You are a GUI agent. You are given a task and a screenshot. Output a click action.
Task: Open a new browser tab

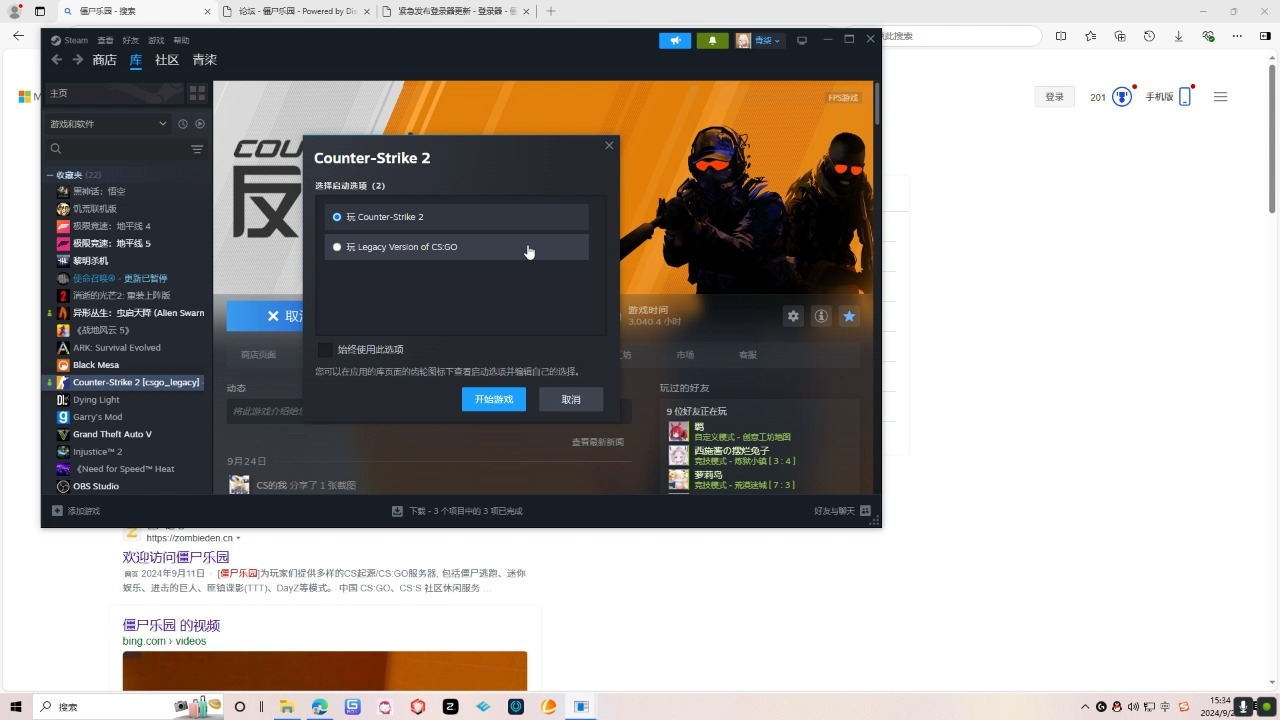tap(550, 11)
